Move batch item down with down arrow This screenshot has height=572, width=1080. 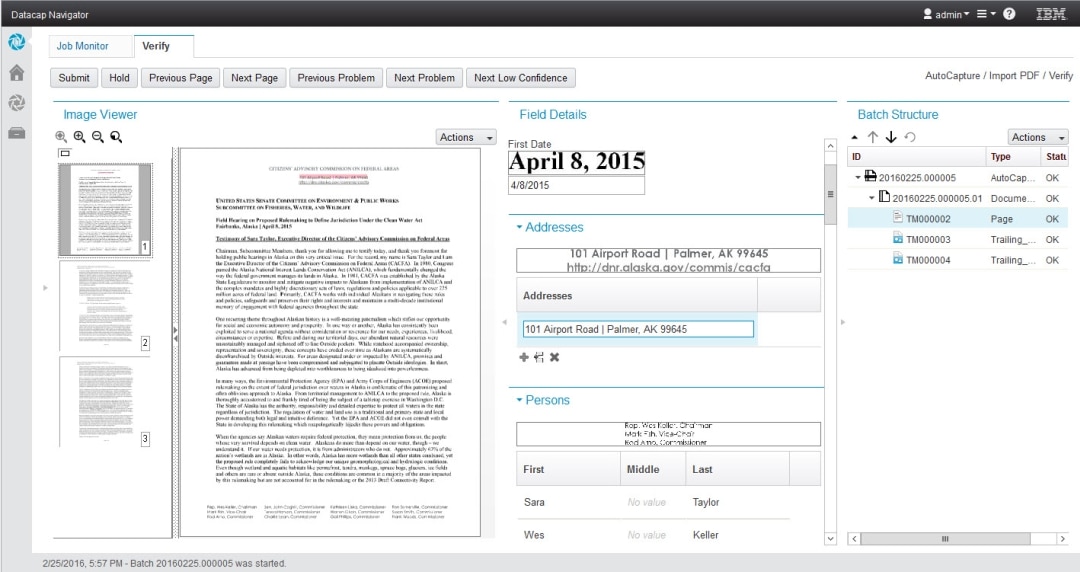point(891,137)
